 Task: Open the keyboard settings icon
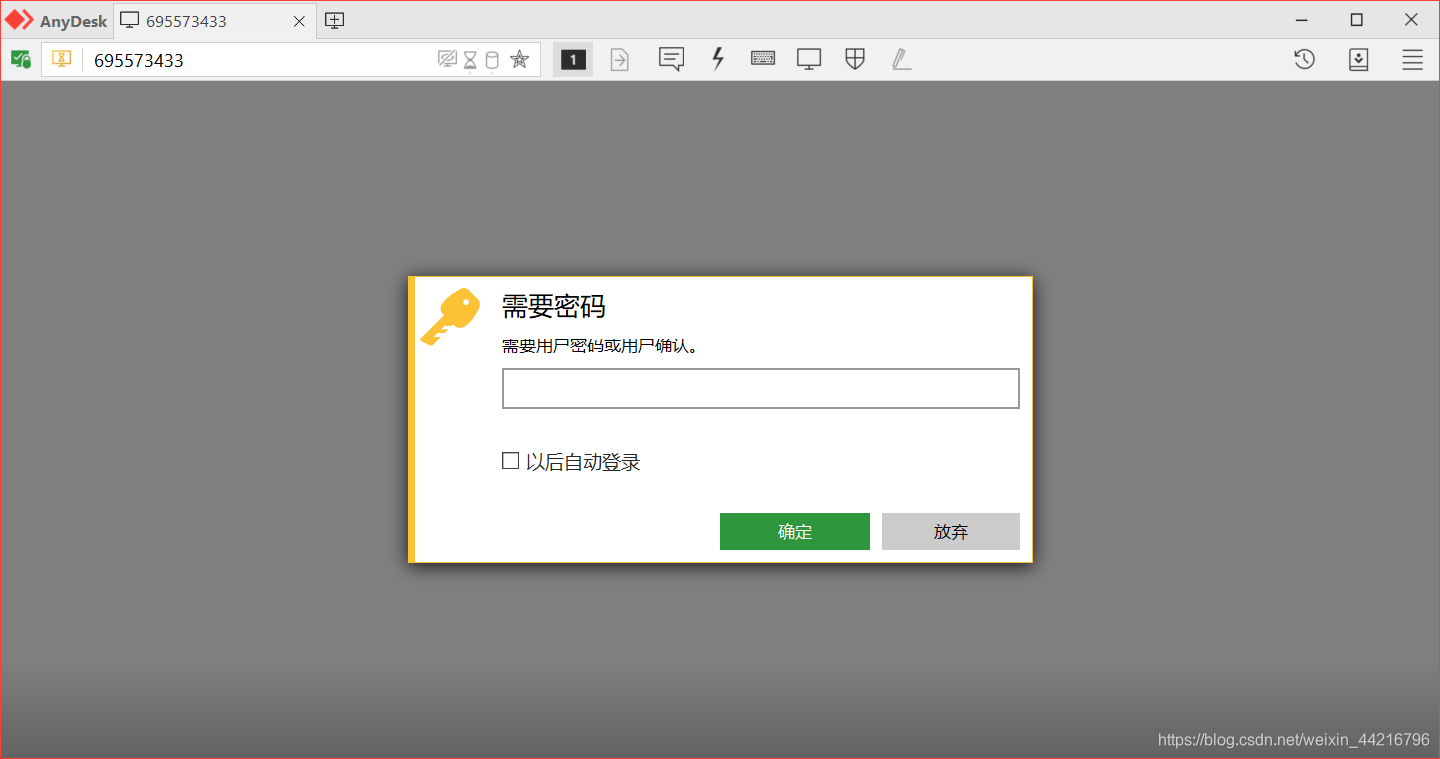(x=763, y=59)
